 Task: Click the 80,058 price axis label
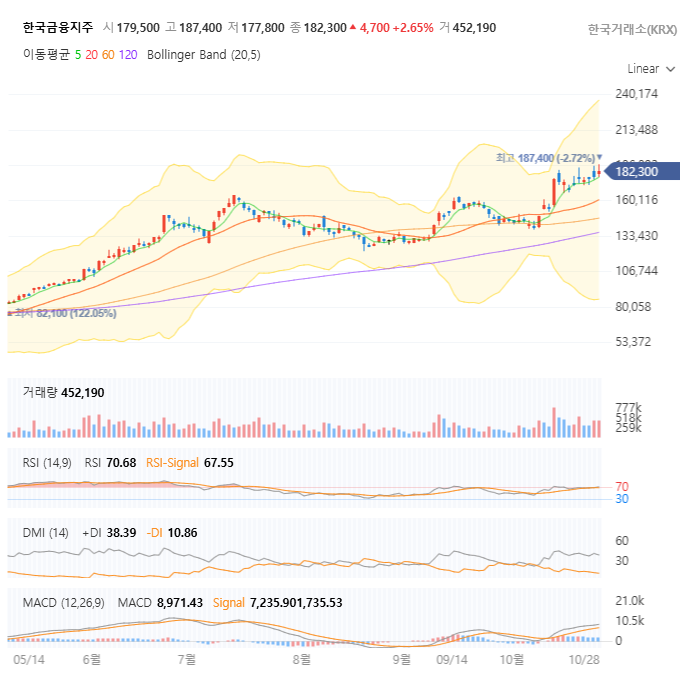633,307
